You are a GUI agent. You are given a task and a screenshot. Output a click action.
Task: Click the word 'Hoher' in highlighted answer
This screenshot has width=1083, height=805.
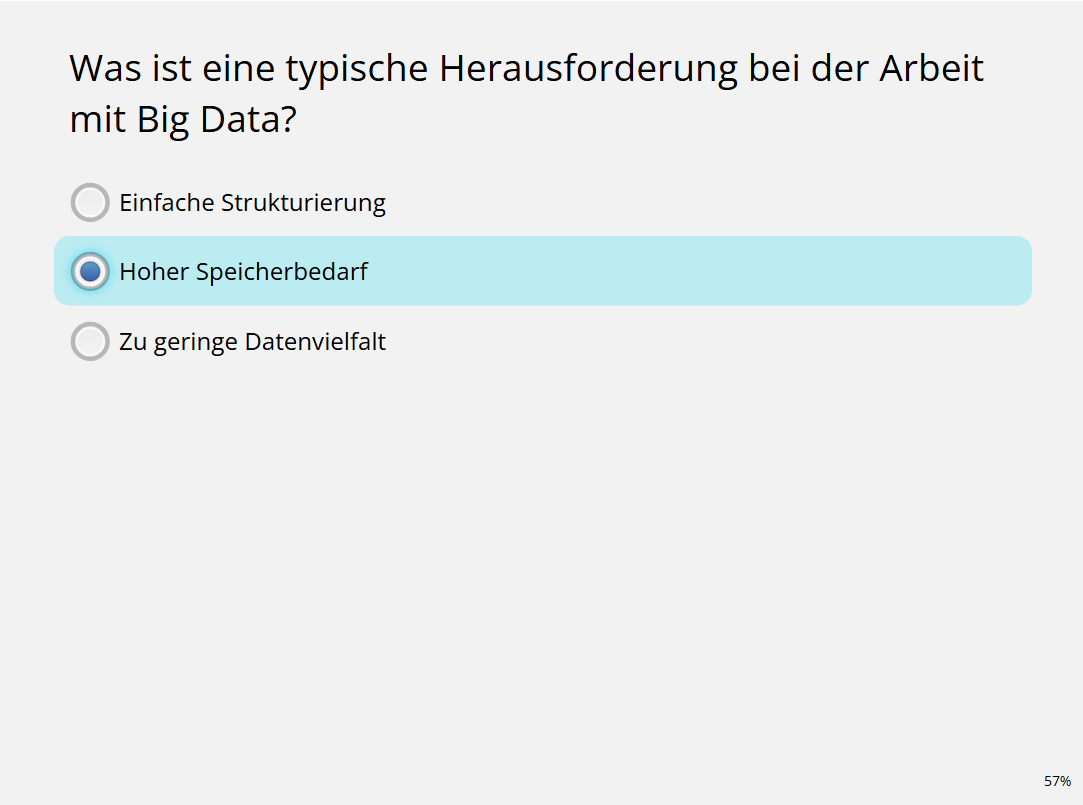[x=154, y=271]
